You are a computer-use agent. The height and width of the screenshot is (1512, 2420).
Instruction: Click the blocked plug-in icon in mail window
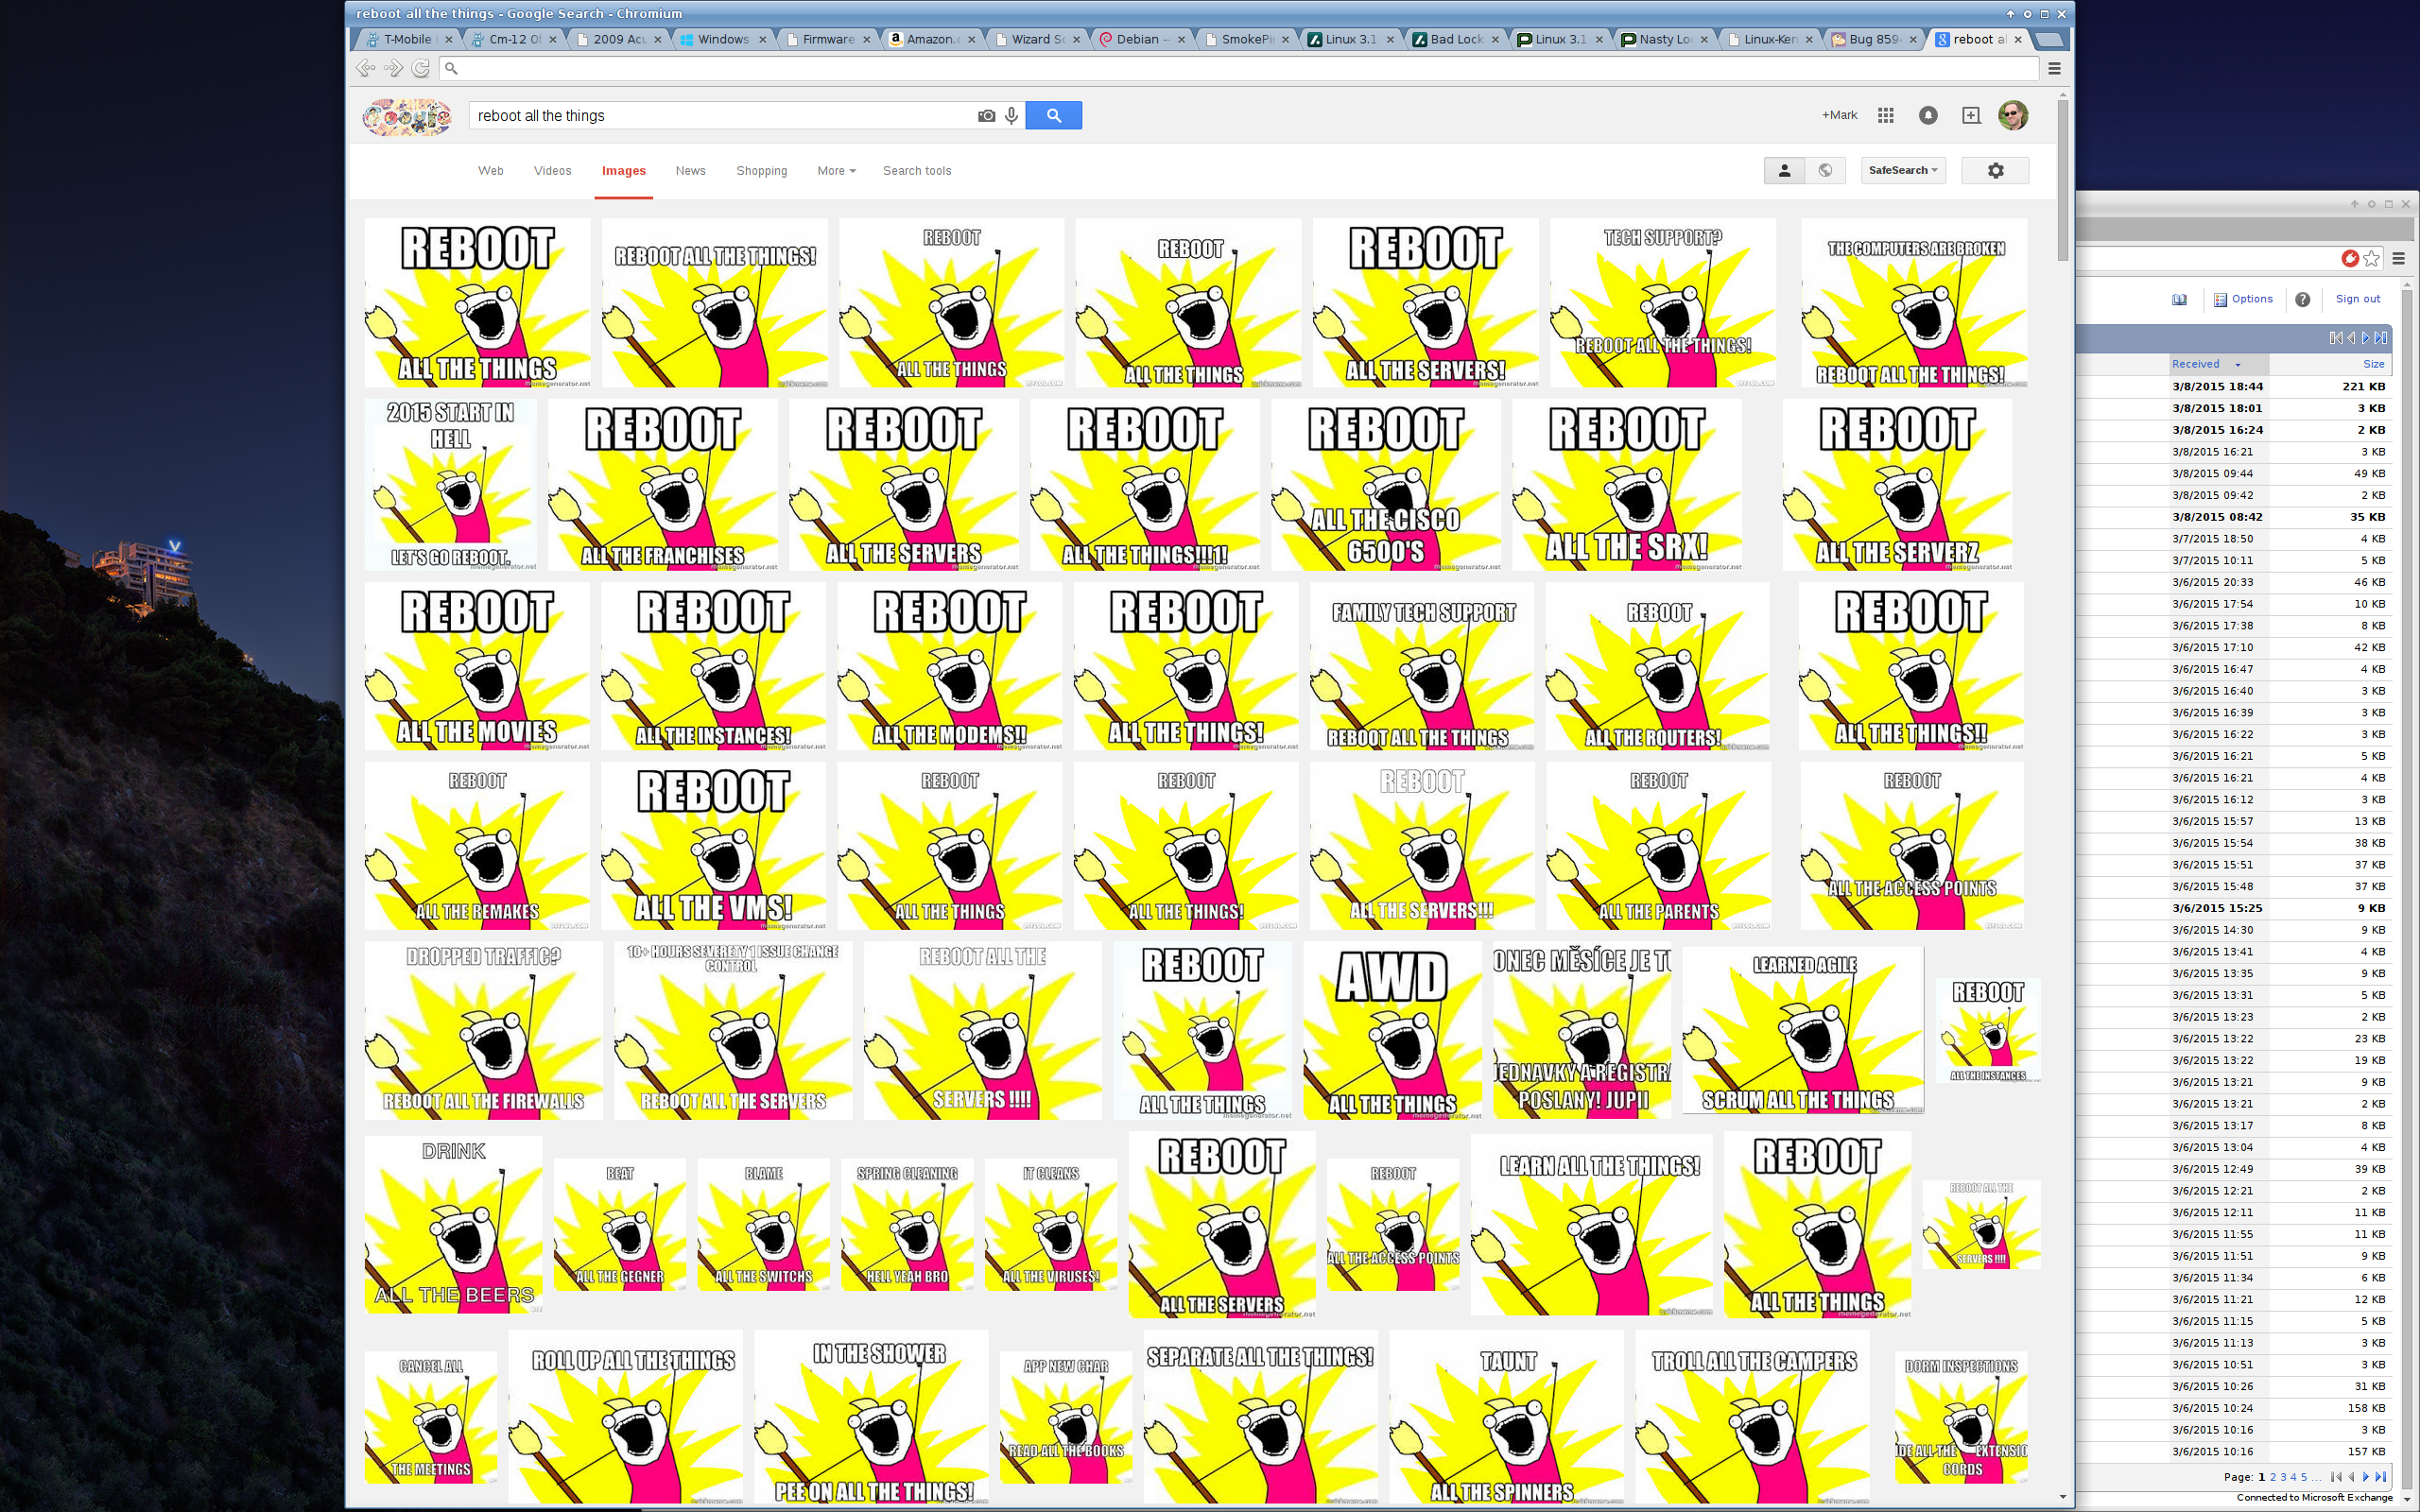point(2350,259)
